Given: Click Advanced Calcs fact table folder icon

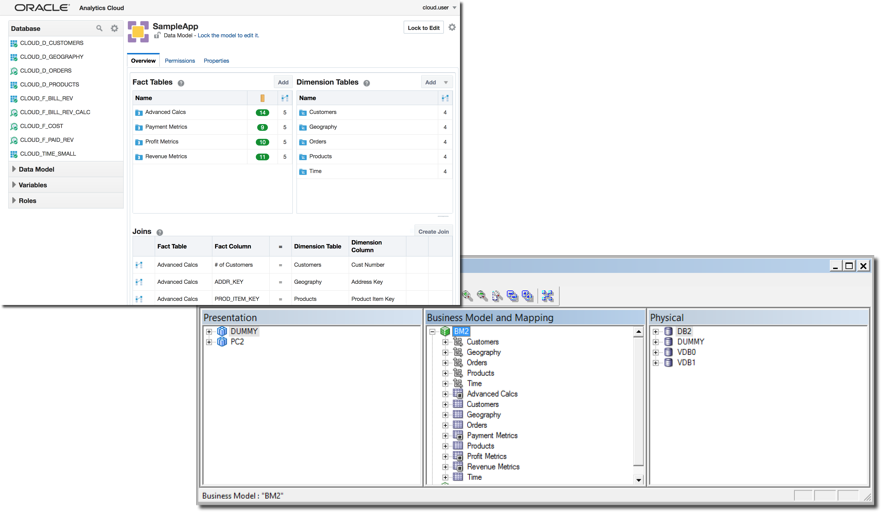Looking at the screenshot, I should [x=139, y=113].
